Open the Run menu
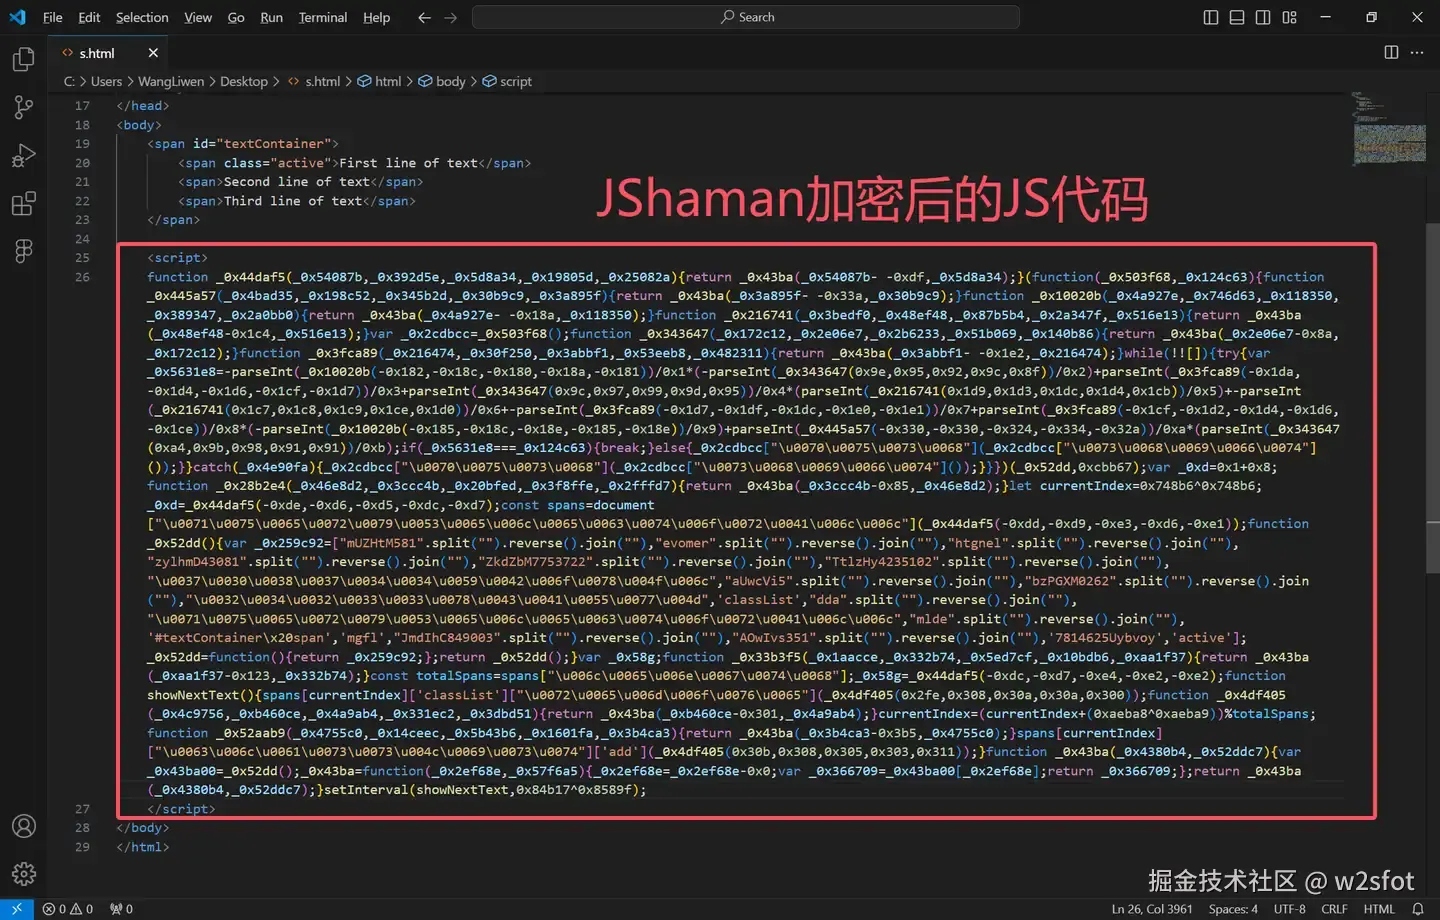This screenshot has width=1440, height=920. pos(271,17)
